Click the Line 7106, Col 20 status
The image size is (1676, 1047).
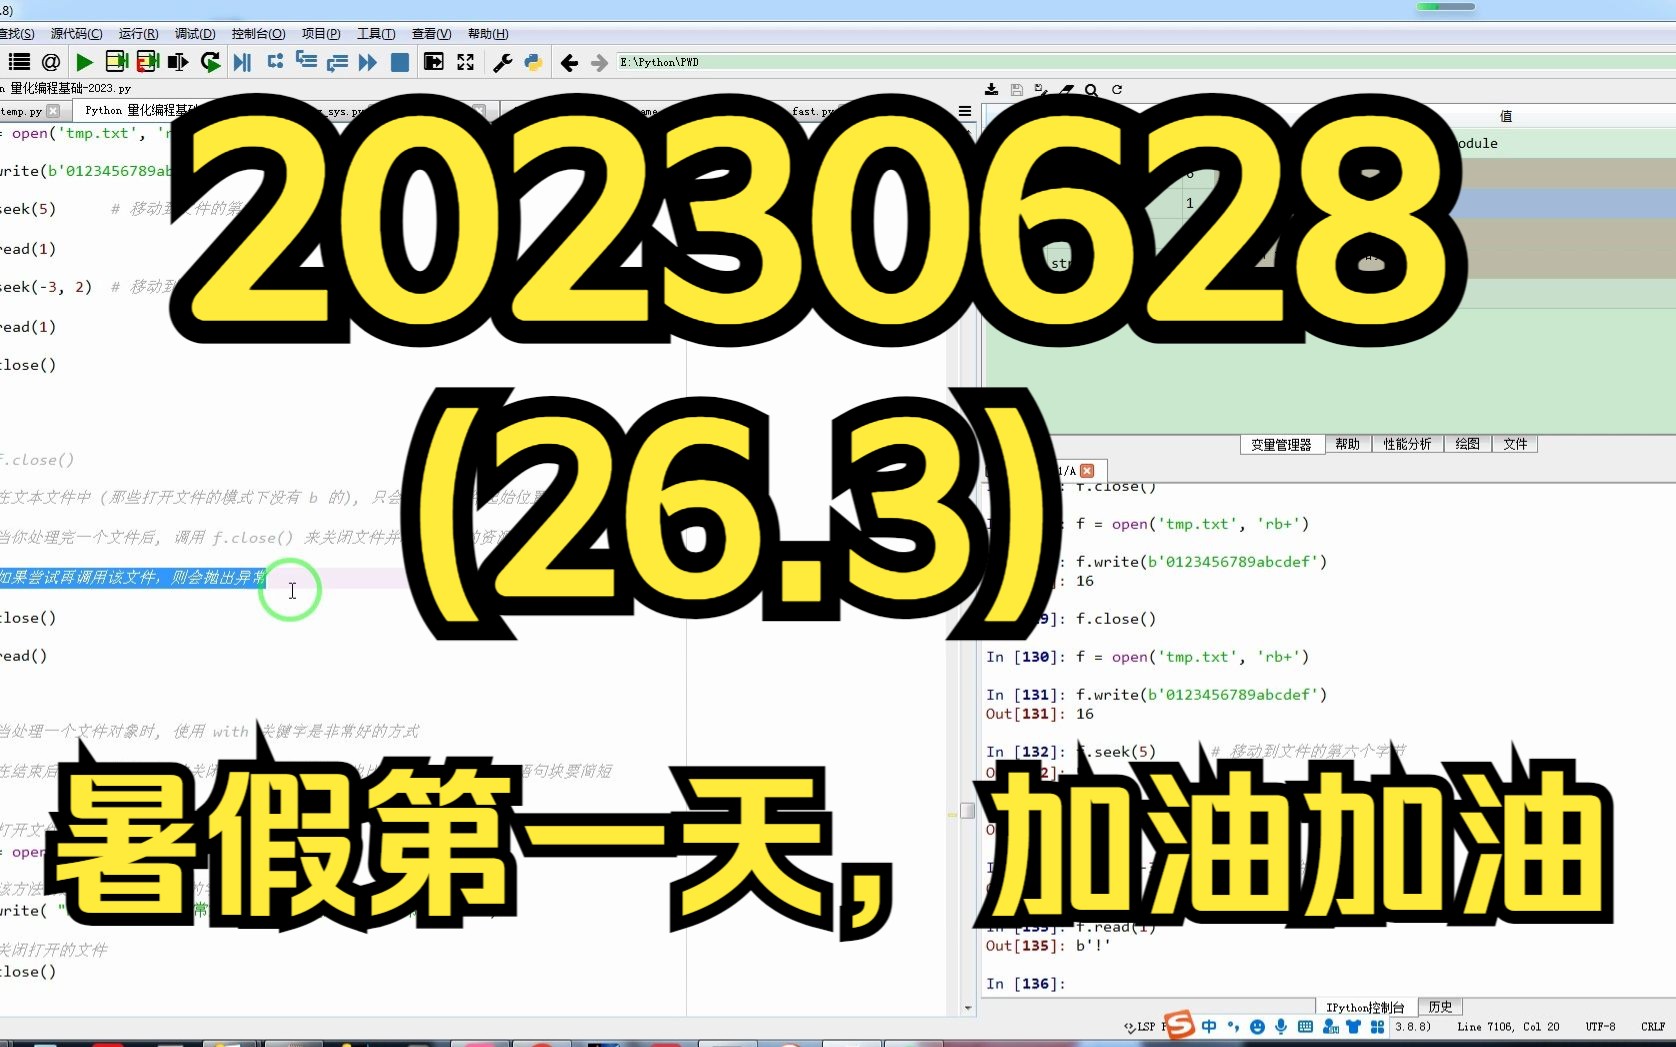(x=1508, y=1027)
